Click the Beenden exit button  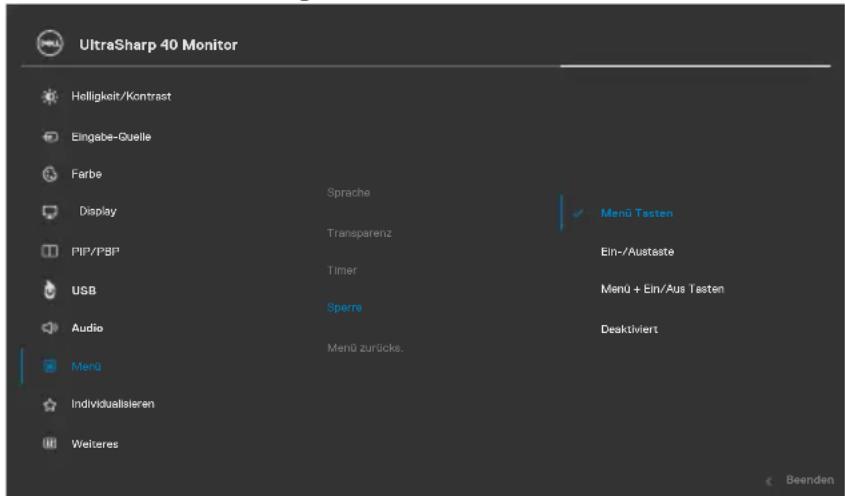(x=809, y=480)
